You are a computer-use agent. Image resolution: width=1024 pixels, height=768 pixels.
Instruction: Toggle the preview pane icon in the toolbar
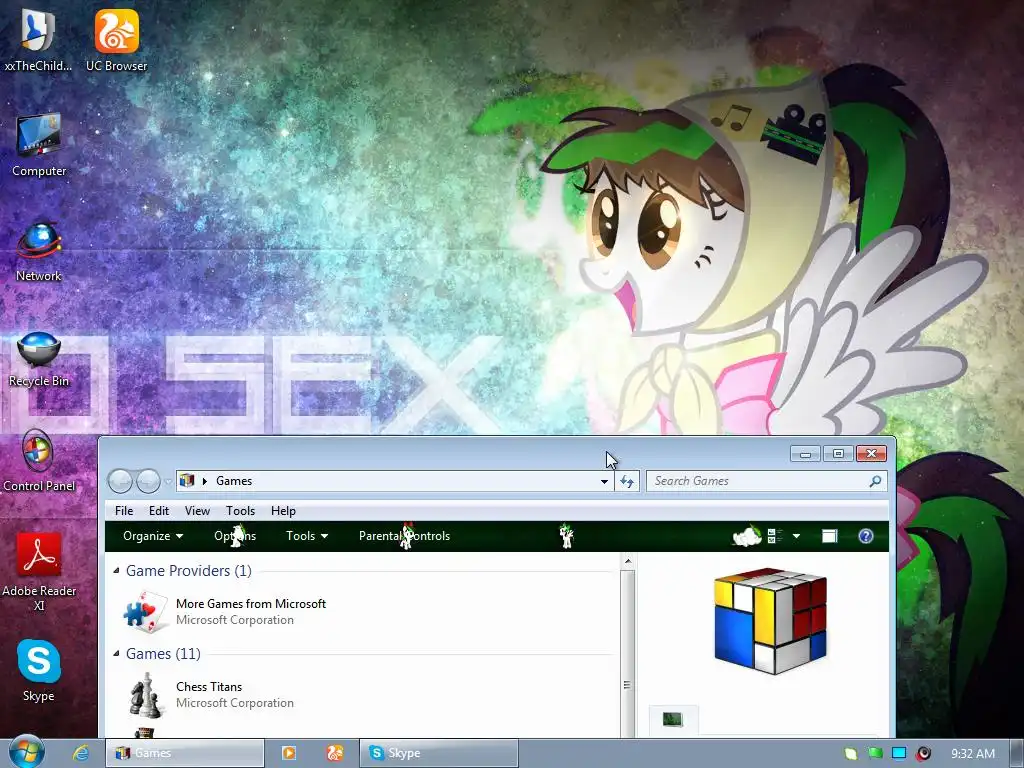pos(829,536)
